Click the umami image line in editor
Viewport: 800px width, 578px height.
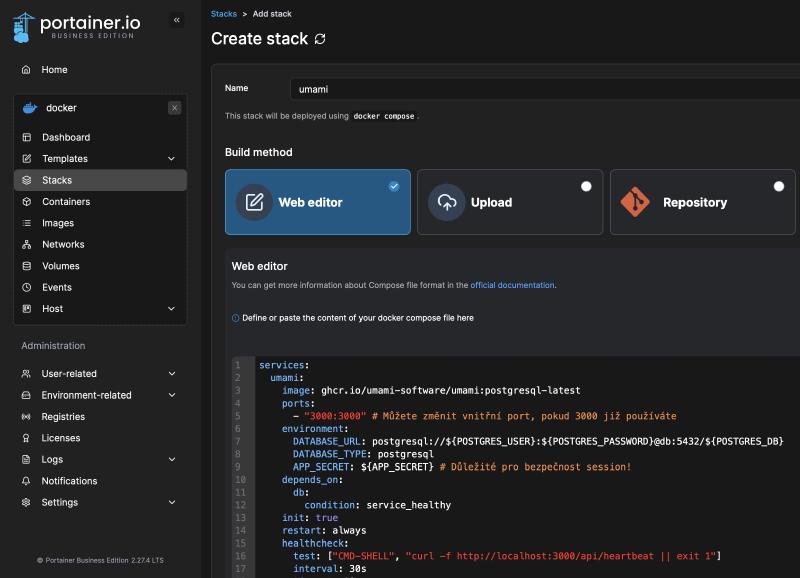431,391
